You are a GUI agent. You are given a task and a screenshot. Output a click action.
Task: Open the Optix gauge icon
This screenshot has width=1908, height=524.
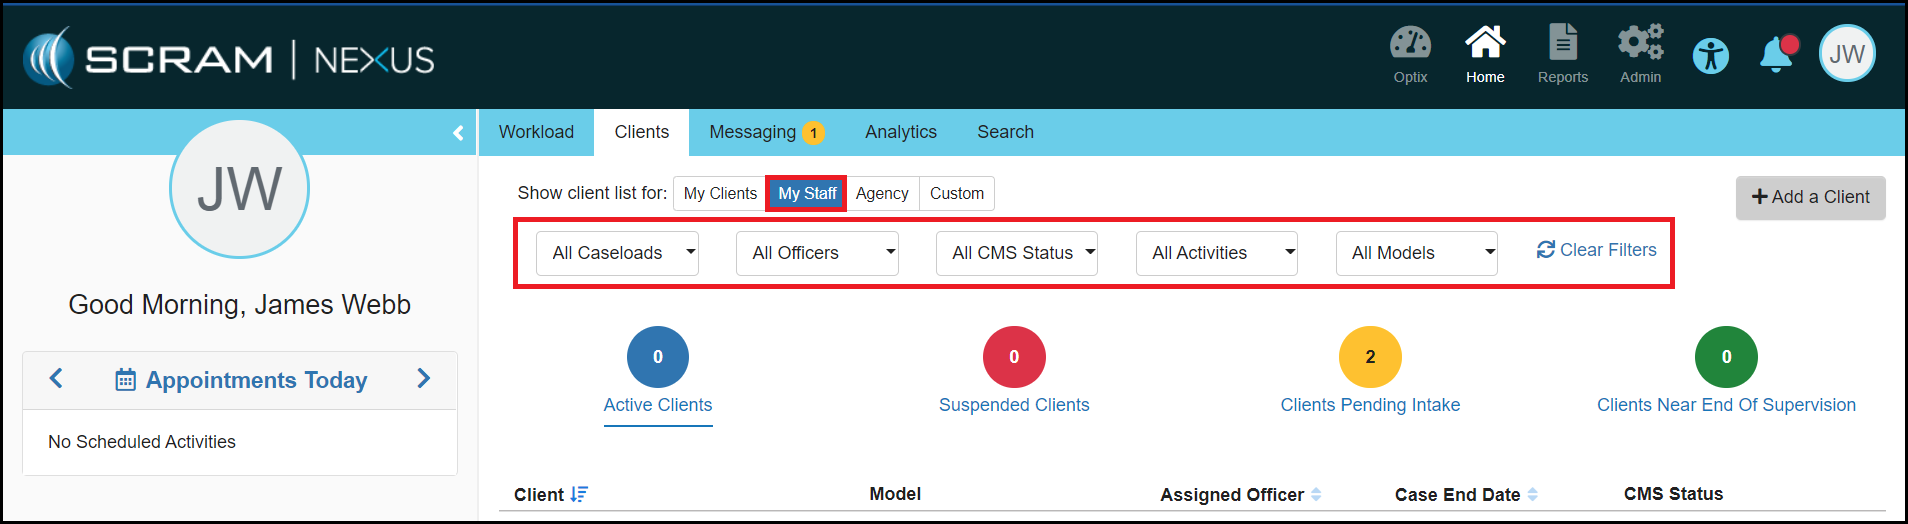coord(1410,44)
